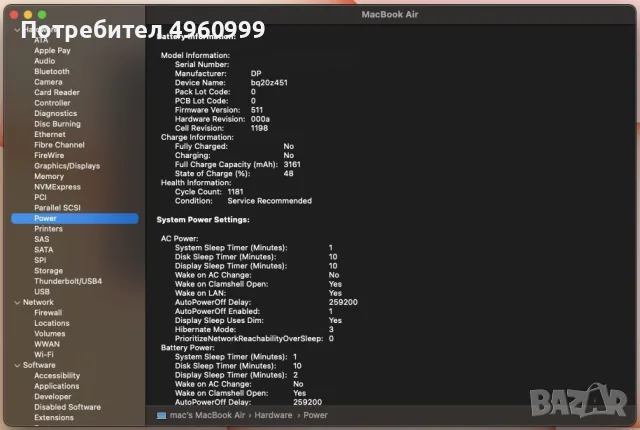Select Disabled Software entry
The height and width of the screenshot is (430, 640).
[67, 407]
